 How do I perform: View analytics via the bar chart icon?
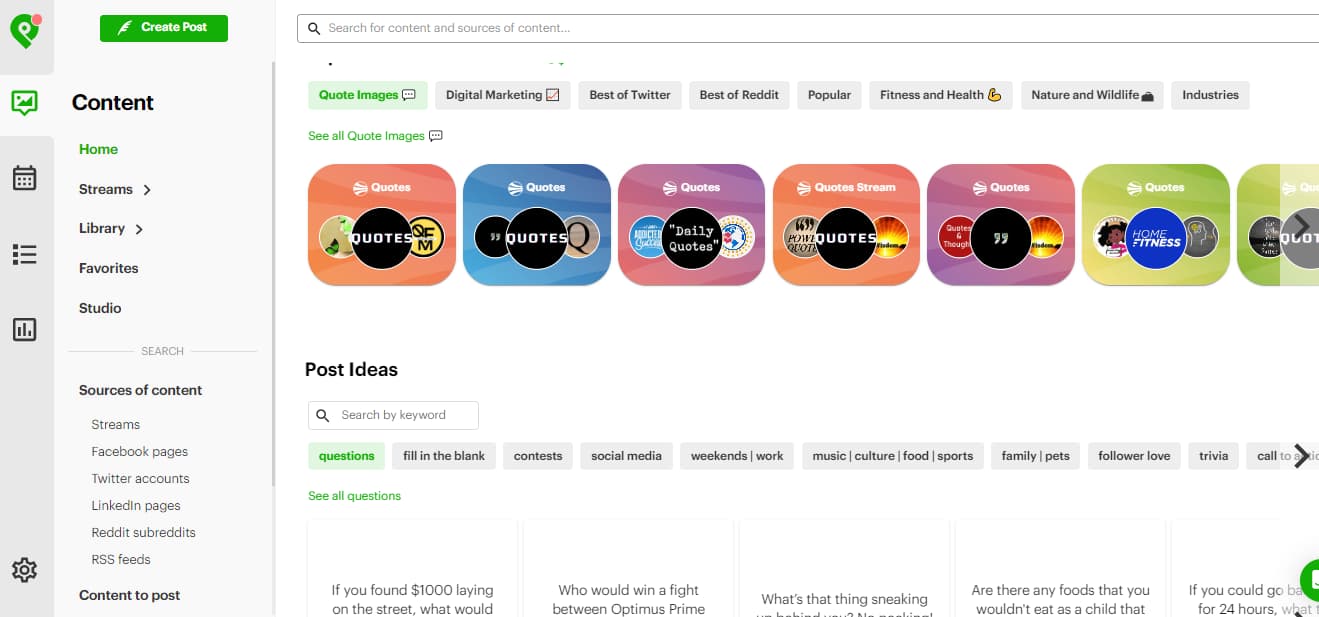[24, 329]
